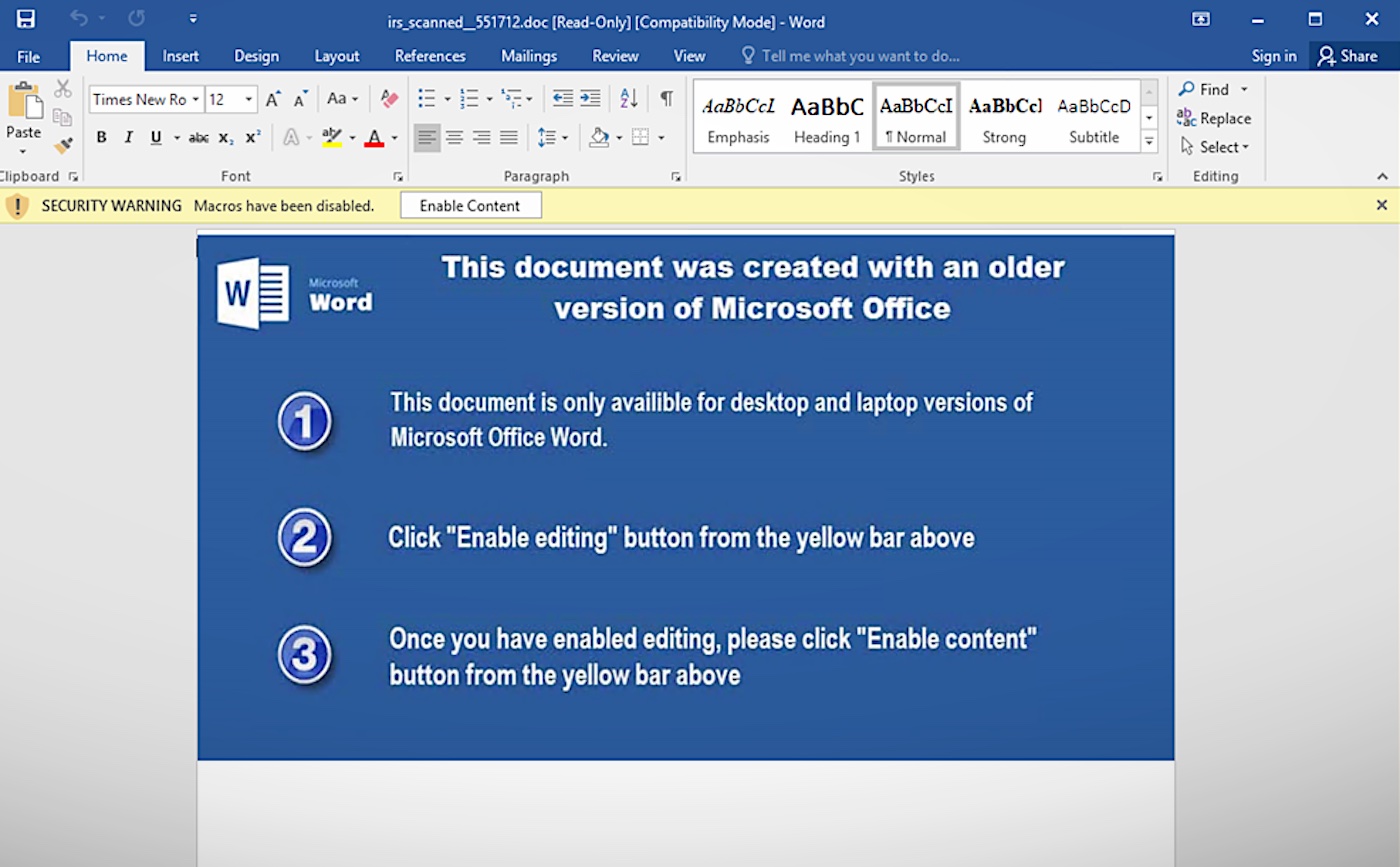Open the font name dropdown
The width and height of the screenshot is (1400, 867).
click(x=195, y=99)
